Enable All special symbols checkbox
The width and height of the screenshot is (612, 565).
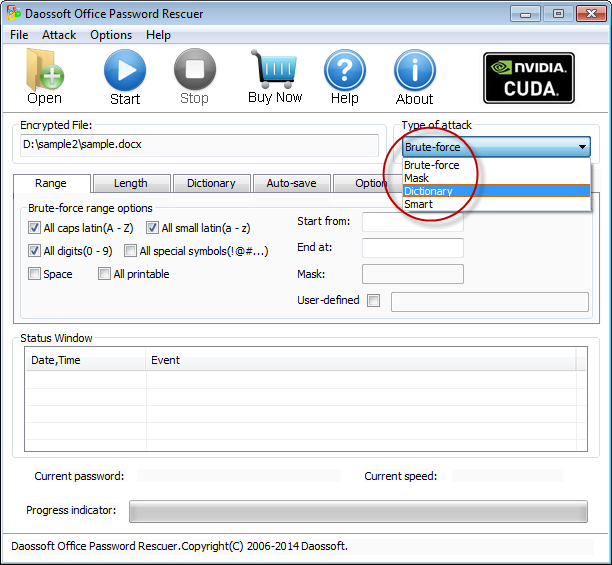coord(130,251)
